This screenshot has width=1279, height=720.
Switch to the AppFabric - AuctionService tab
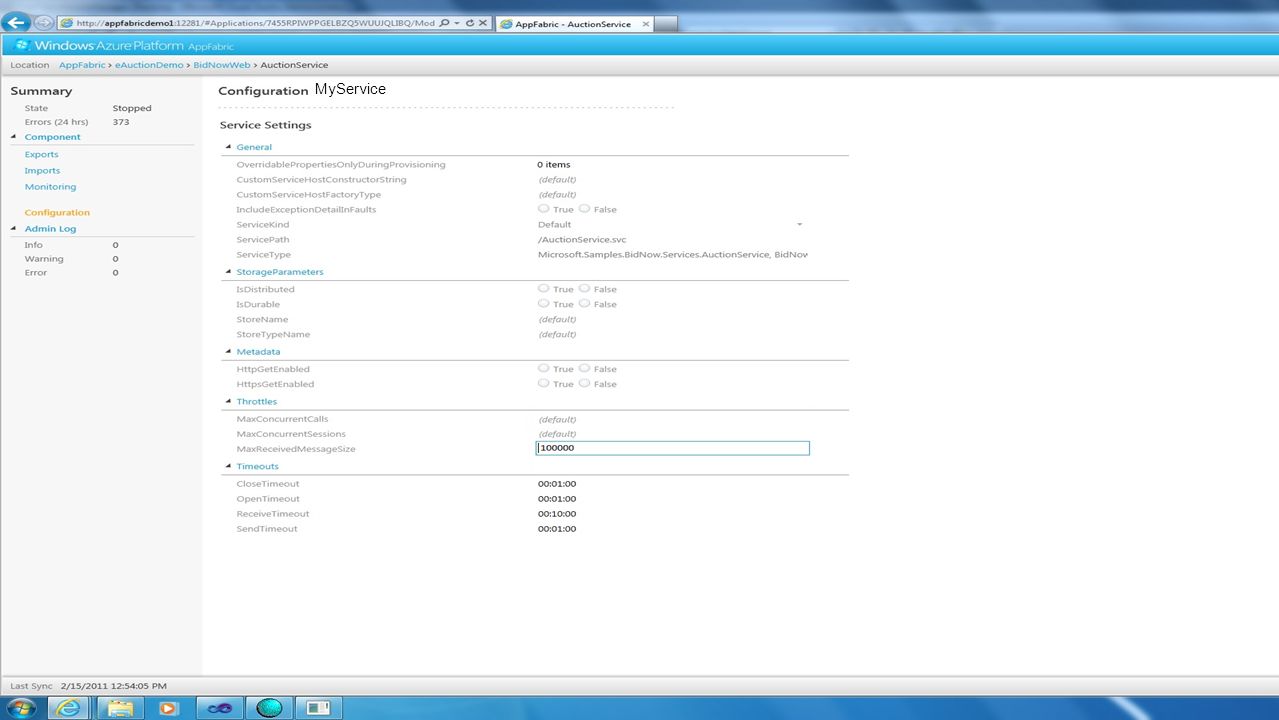573,23
